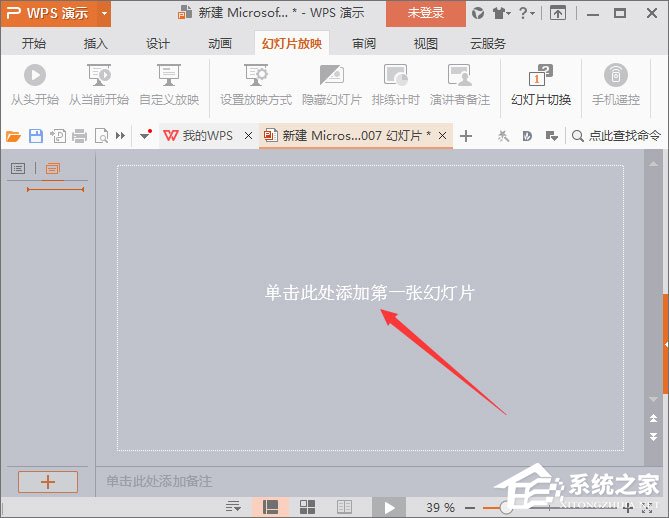Viewport: 669px width, 518px height.
Task: Switch to slide sorter view in status bar
Action: [308, 507]
